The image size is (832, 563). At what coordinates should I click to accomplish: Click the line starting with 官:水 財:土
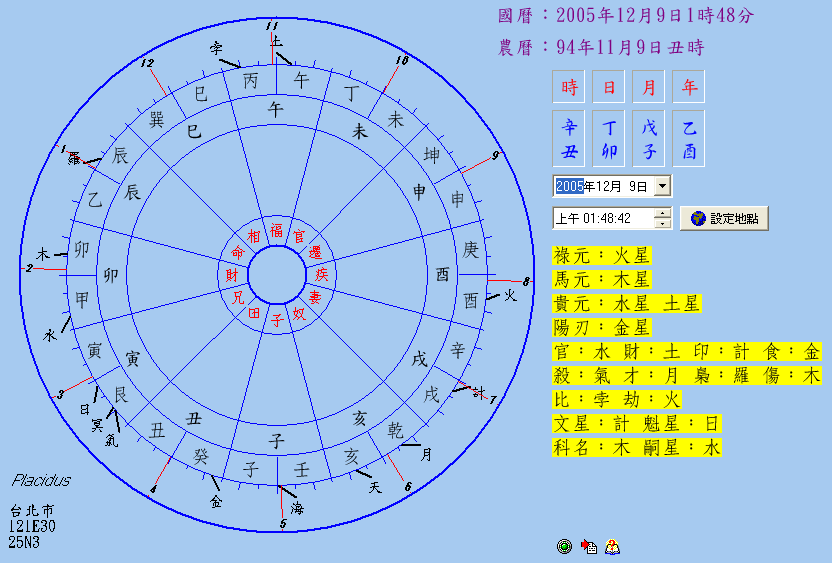point(687,351)
